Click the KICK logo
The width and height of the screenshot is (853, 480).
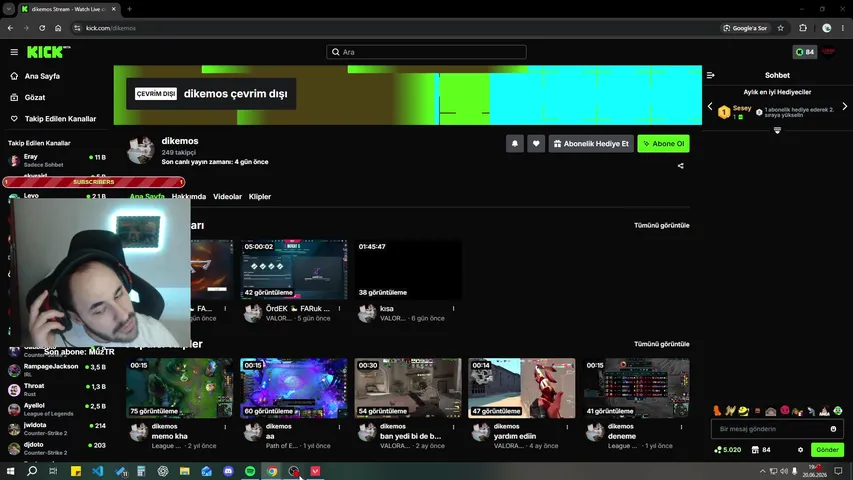(48, 52)
